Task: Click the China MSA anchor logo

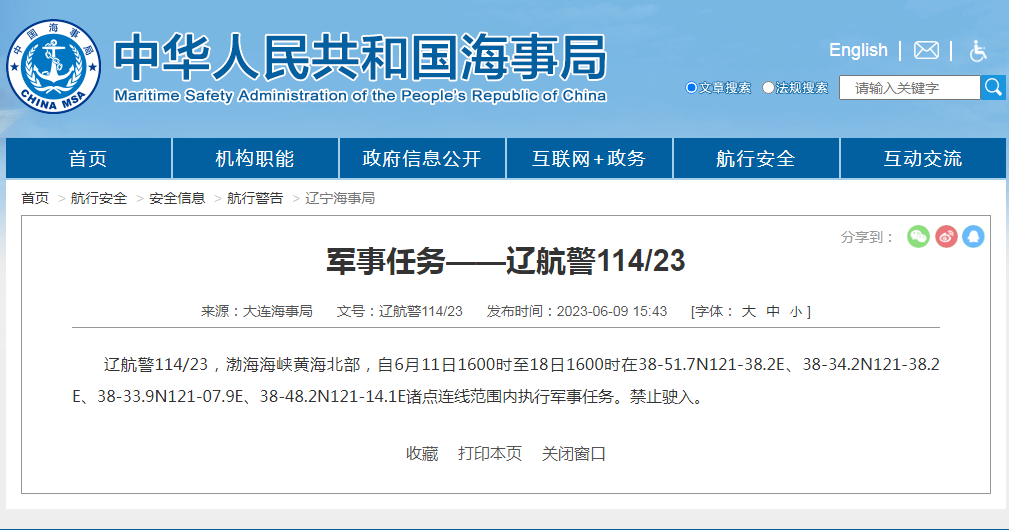Action: click(x=53, y=66)
